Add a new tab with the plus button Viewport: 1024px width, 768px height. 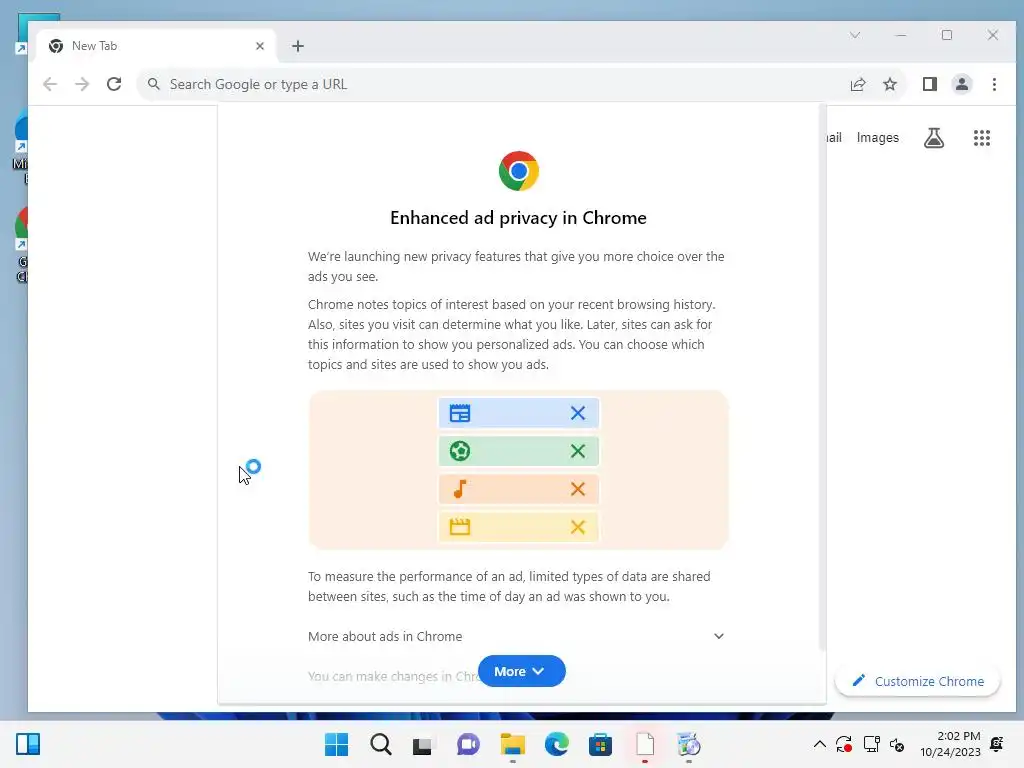[x=298, y=46]
